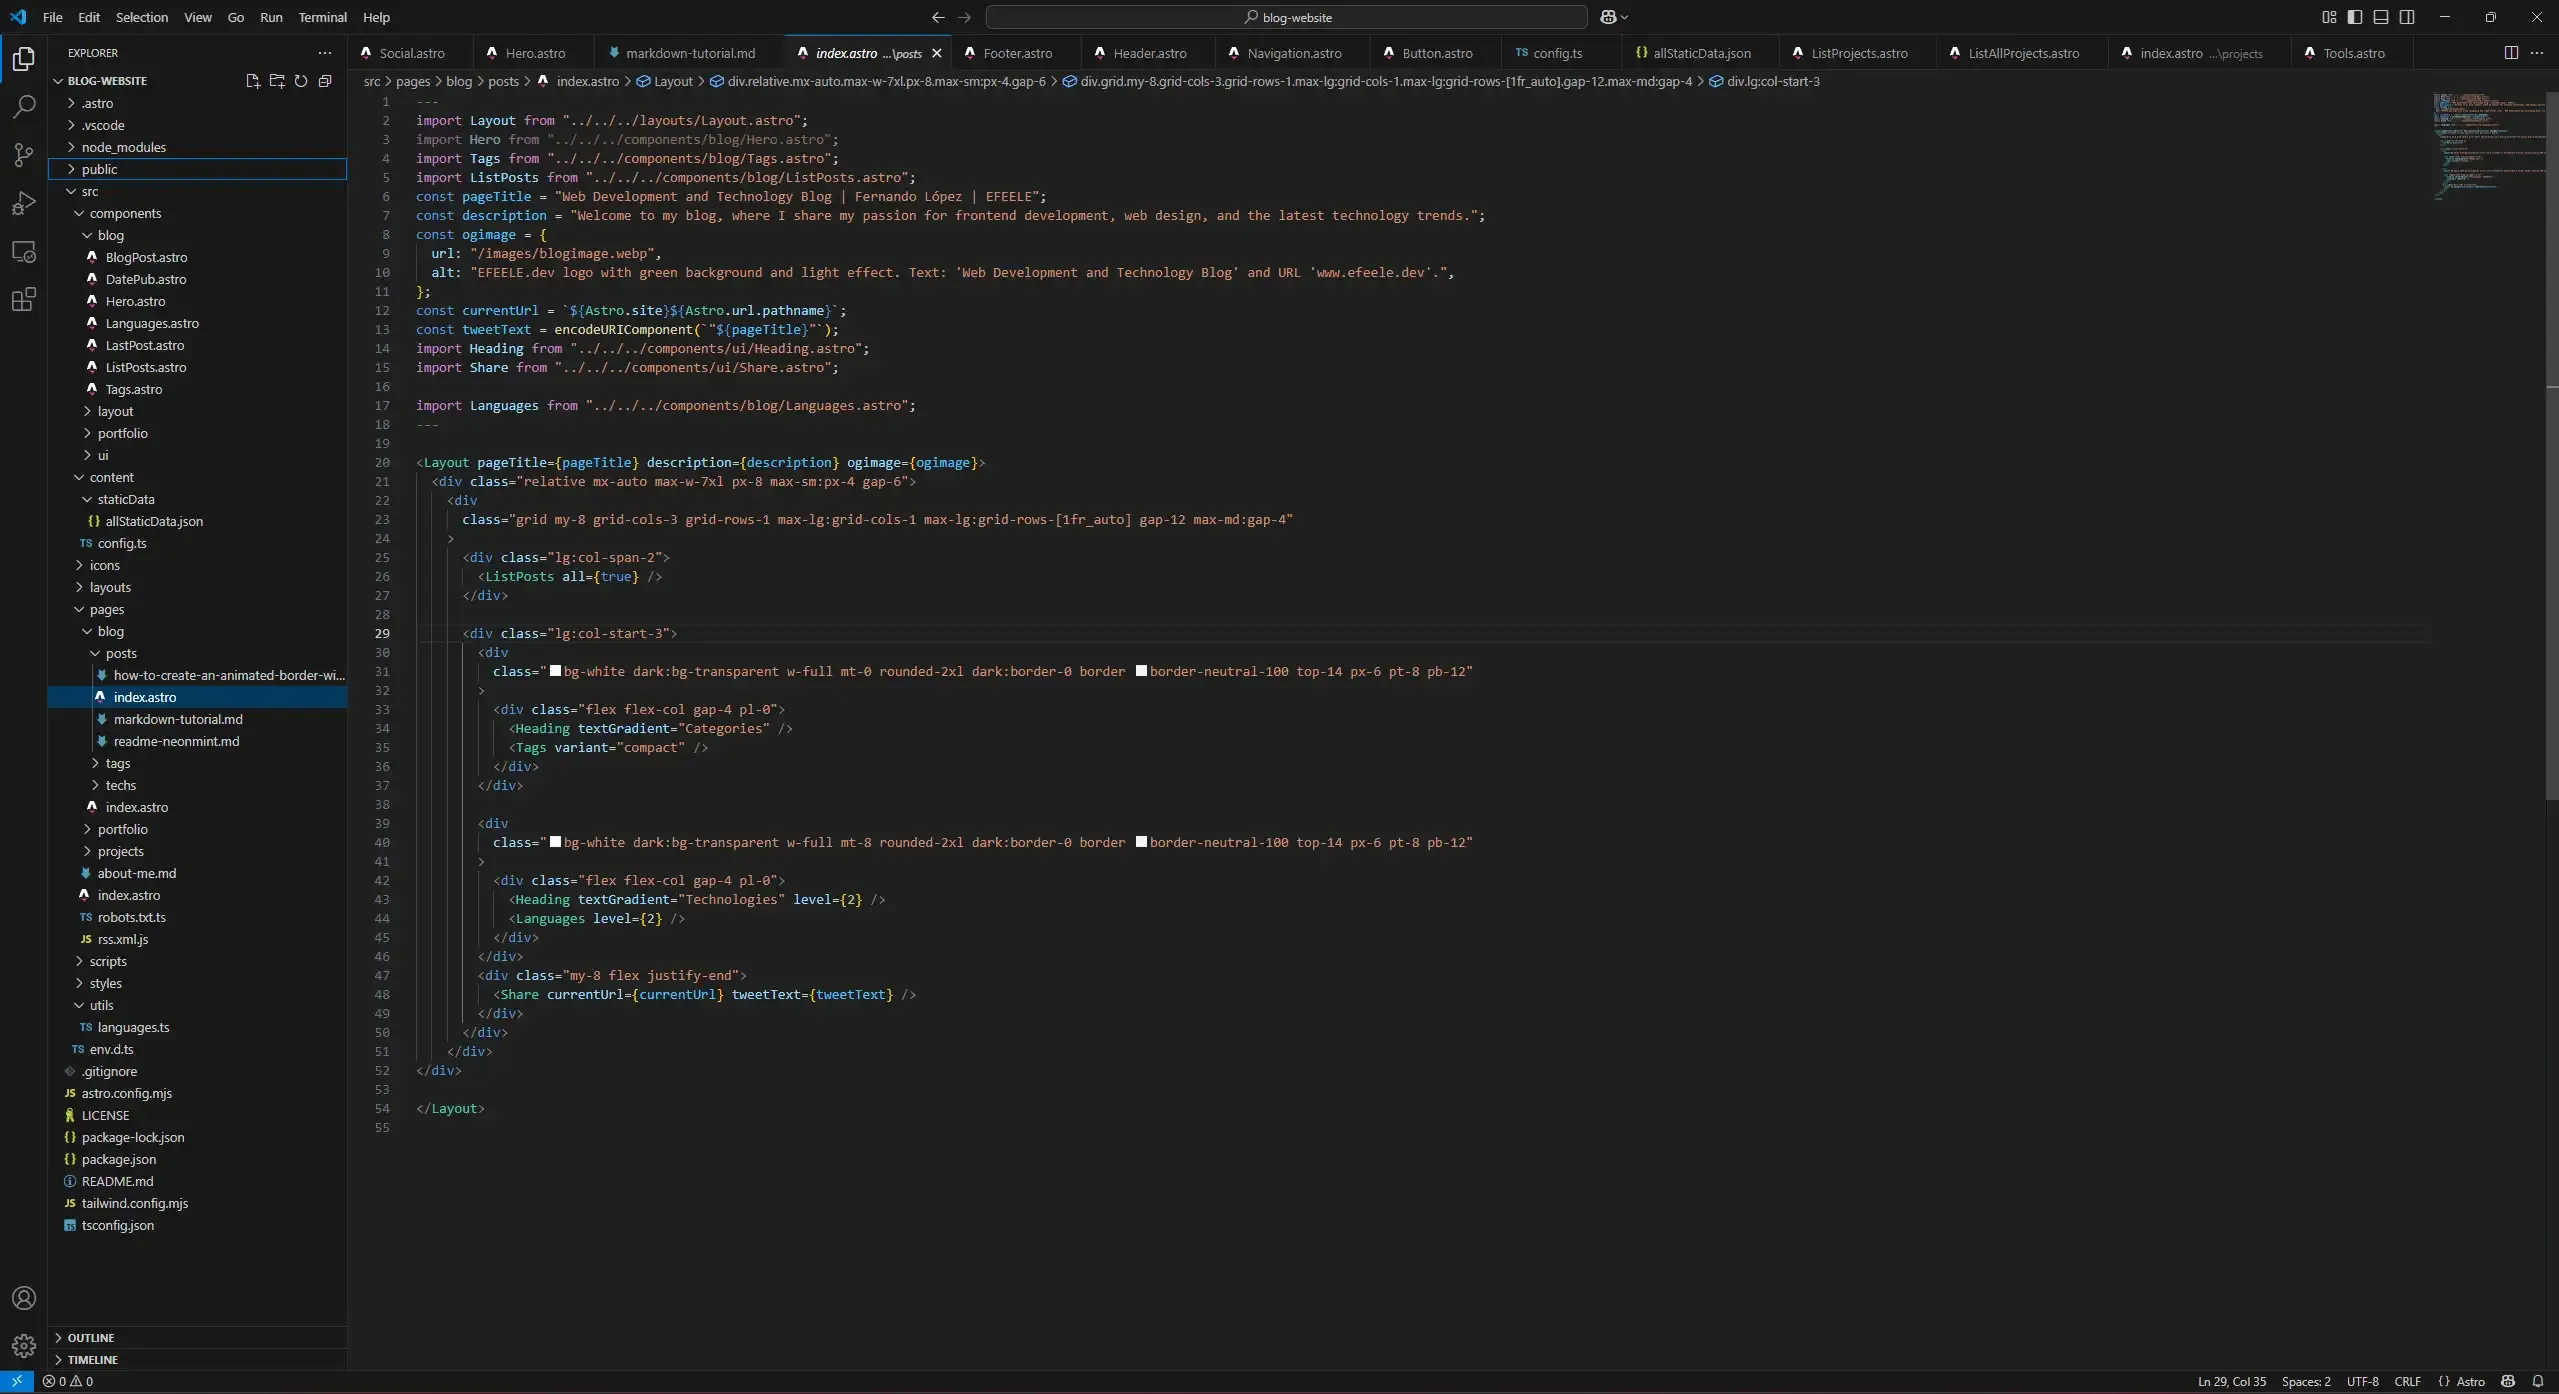Image resolution: width=2559 pixels, height=1394 pixels.
Task: Open the Extensions view
Action: tap(23, 299)
